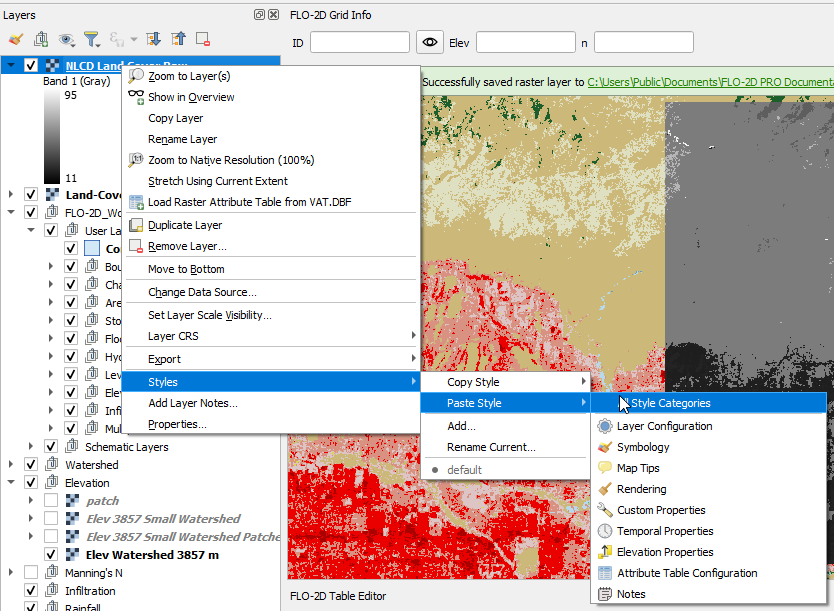Open the Manage Map Themes eye icon
Screen dimensions: 834x611
point(67,39)
